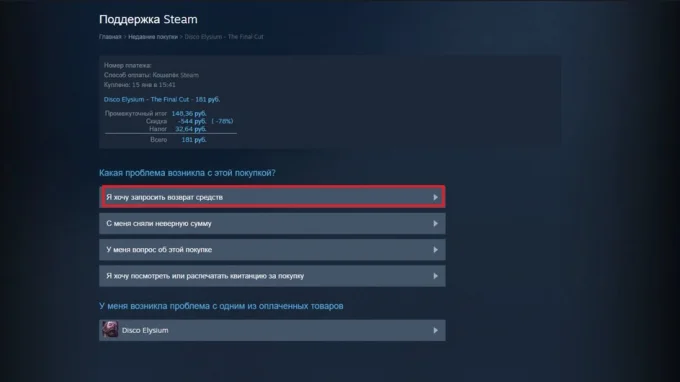
Task: Click arrow on refund request row
Action: tap(435, 197)
